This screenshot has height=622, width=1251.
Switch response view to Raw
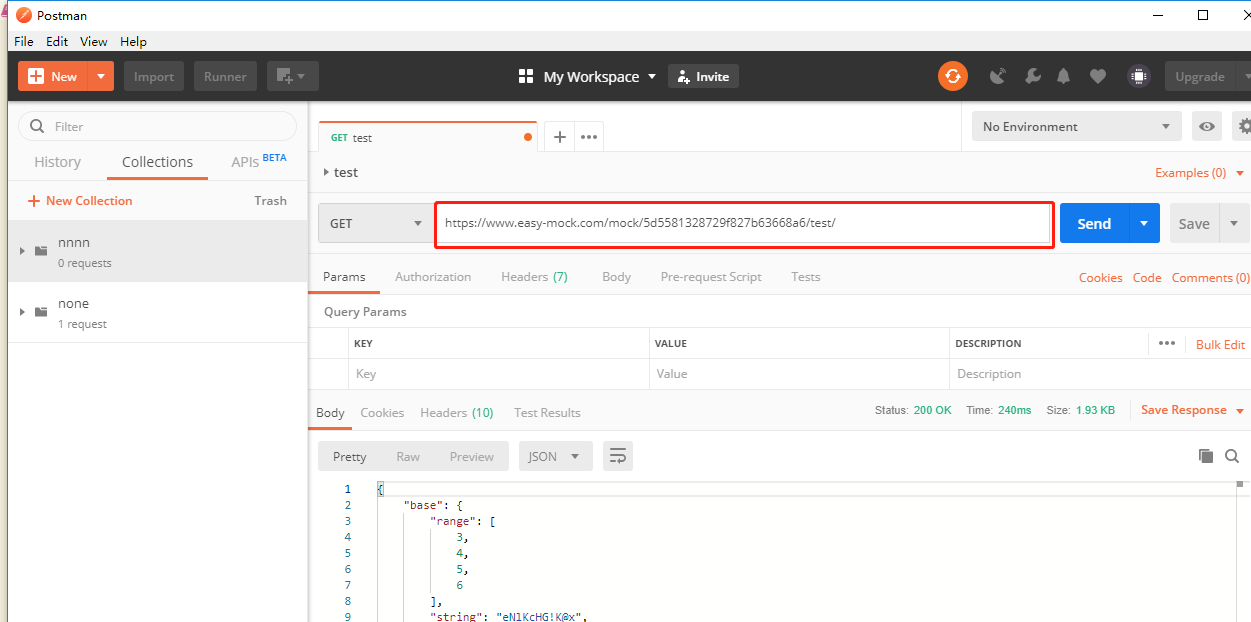click(408, 456)
